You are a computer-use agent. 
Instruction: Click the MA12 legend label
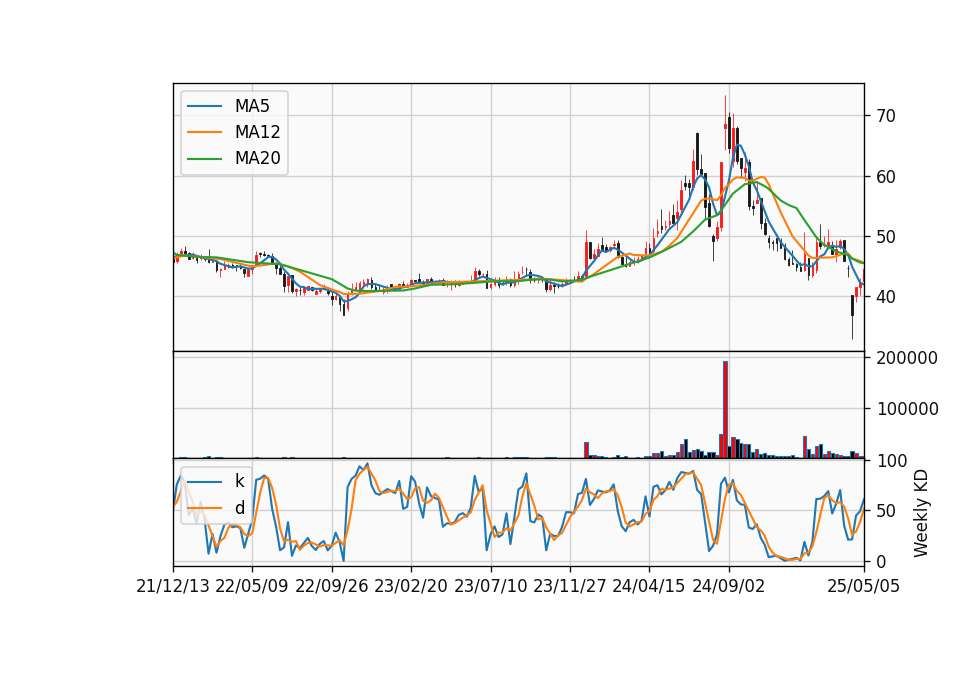pyautogui.click(x=257, y=132)
